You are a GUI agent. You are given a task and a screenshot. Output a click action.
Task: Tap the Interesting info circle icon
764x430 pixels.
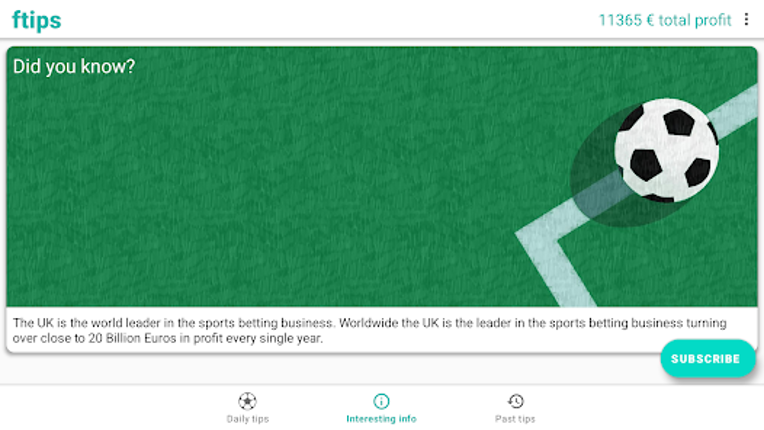(x=381, y=401)
